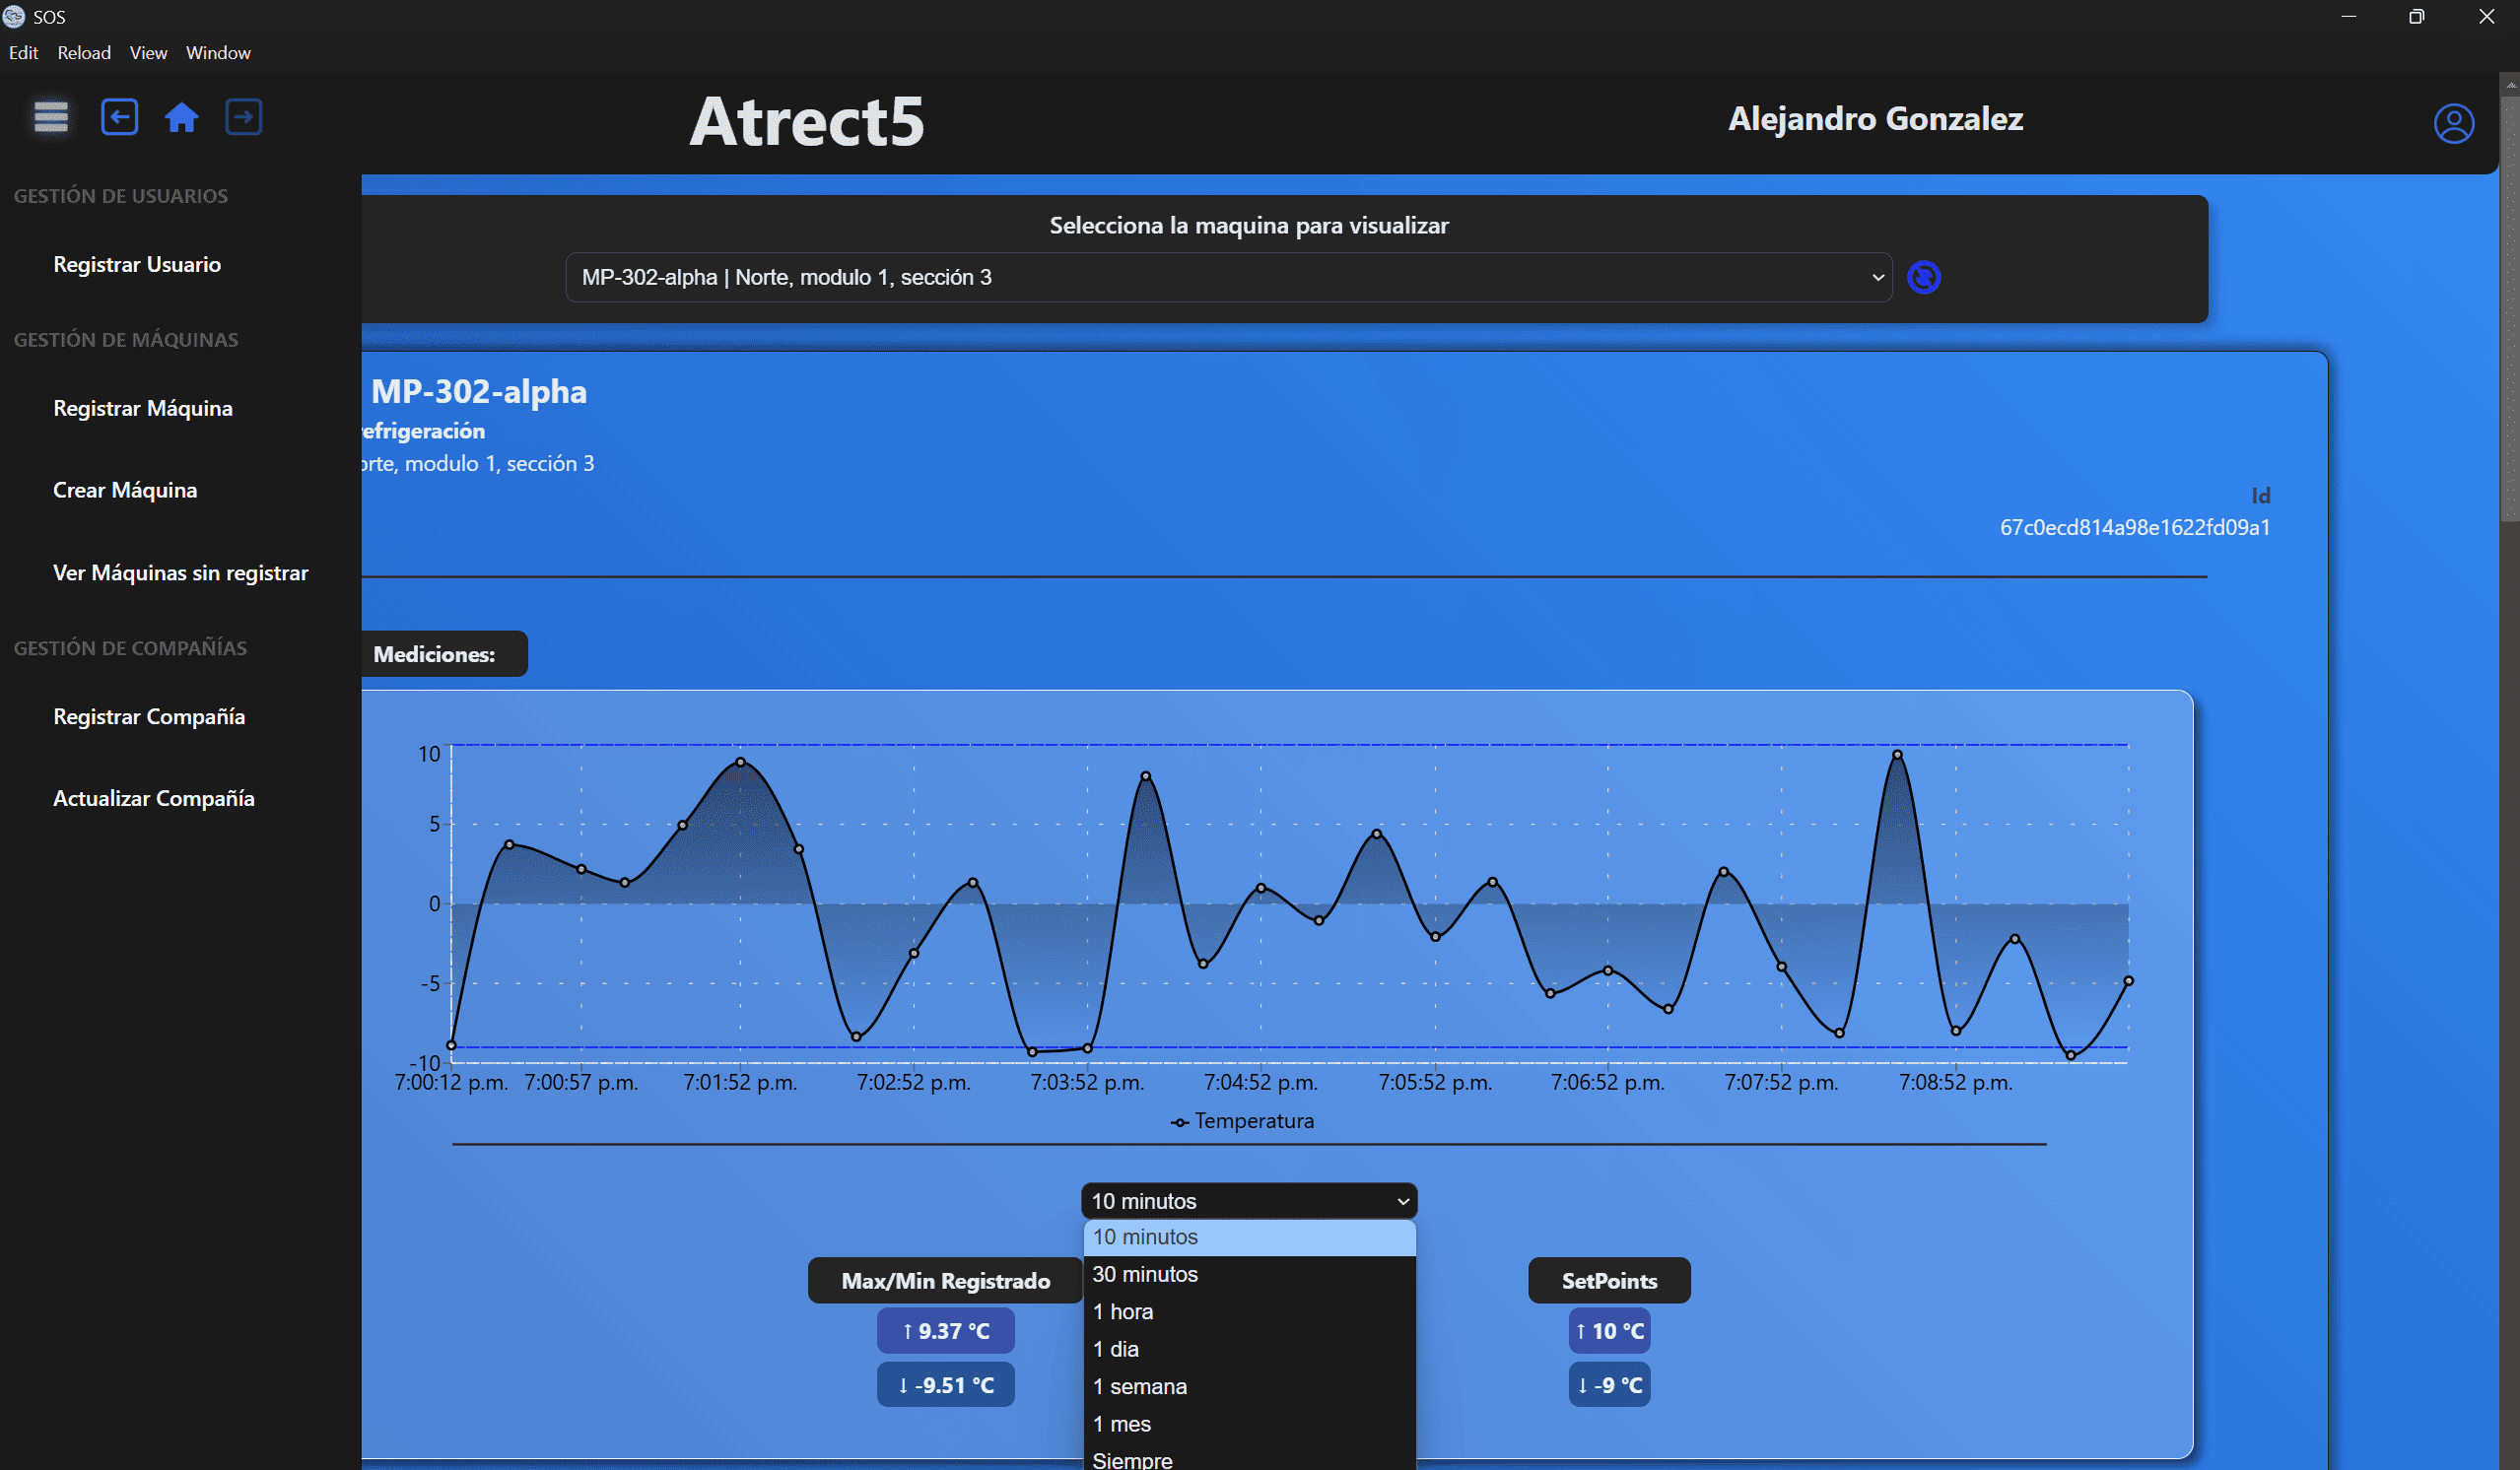Click the GESTIÓN DE MÁQUINAS section header
Viewport: 2520px width, 1470px height.
(x=126, y=340)
